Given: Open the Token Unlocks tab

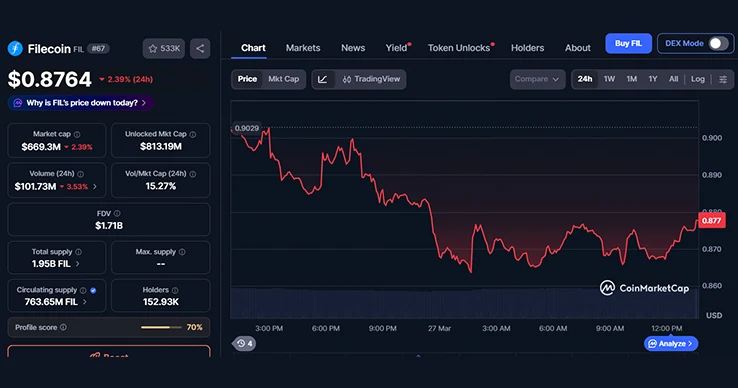Looking at the screenshot, I should click(x=460, y=48).
